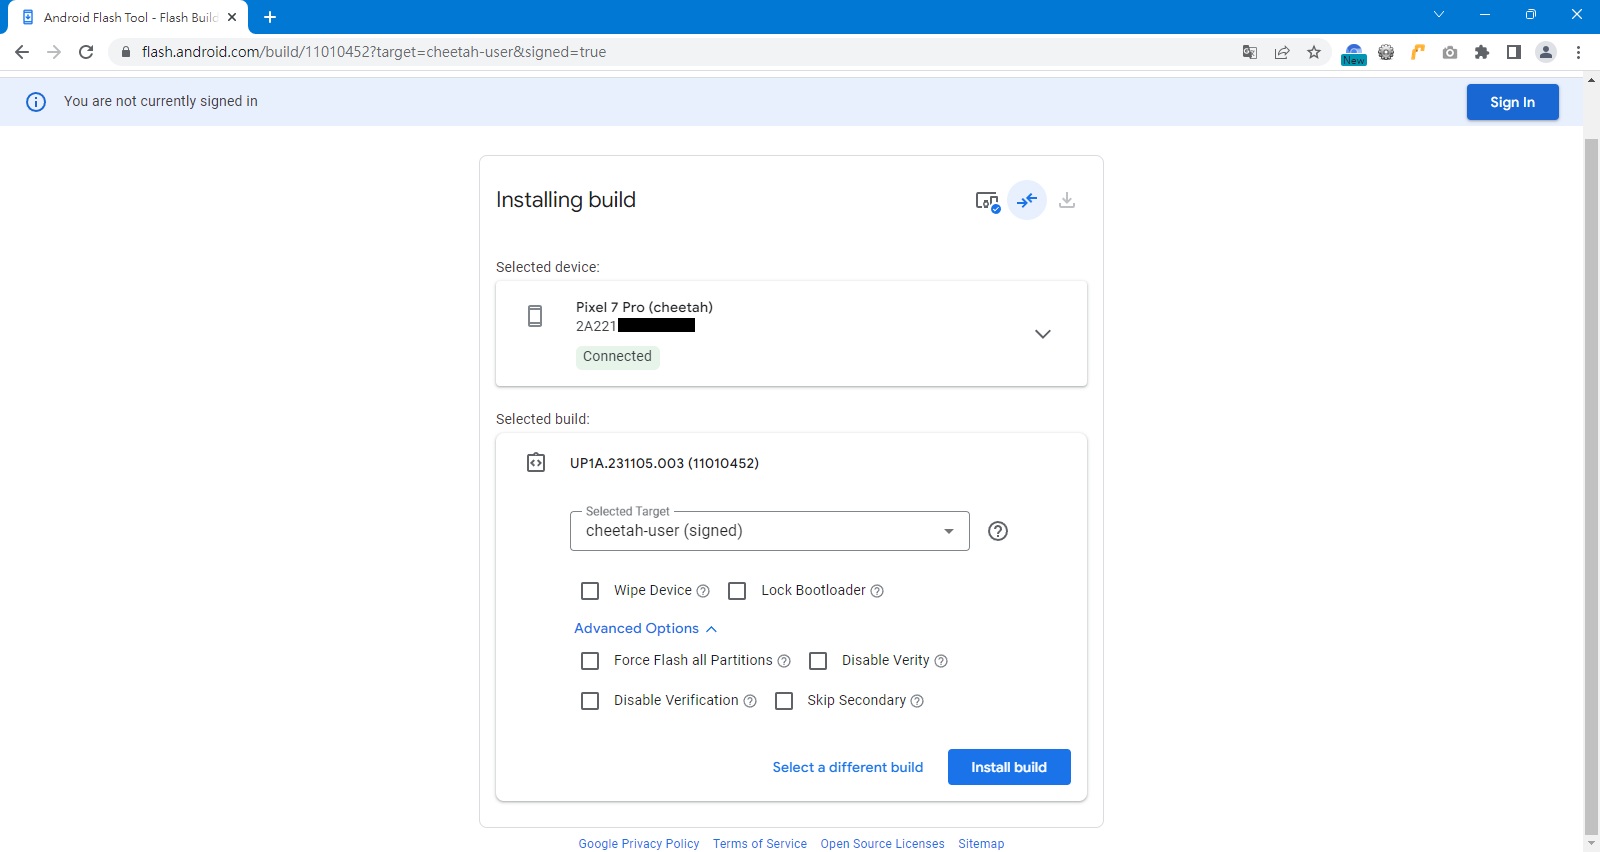Open help icon next to Selected Target
This screenshot has height=852, width=1600.
pos(997,531)
